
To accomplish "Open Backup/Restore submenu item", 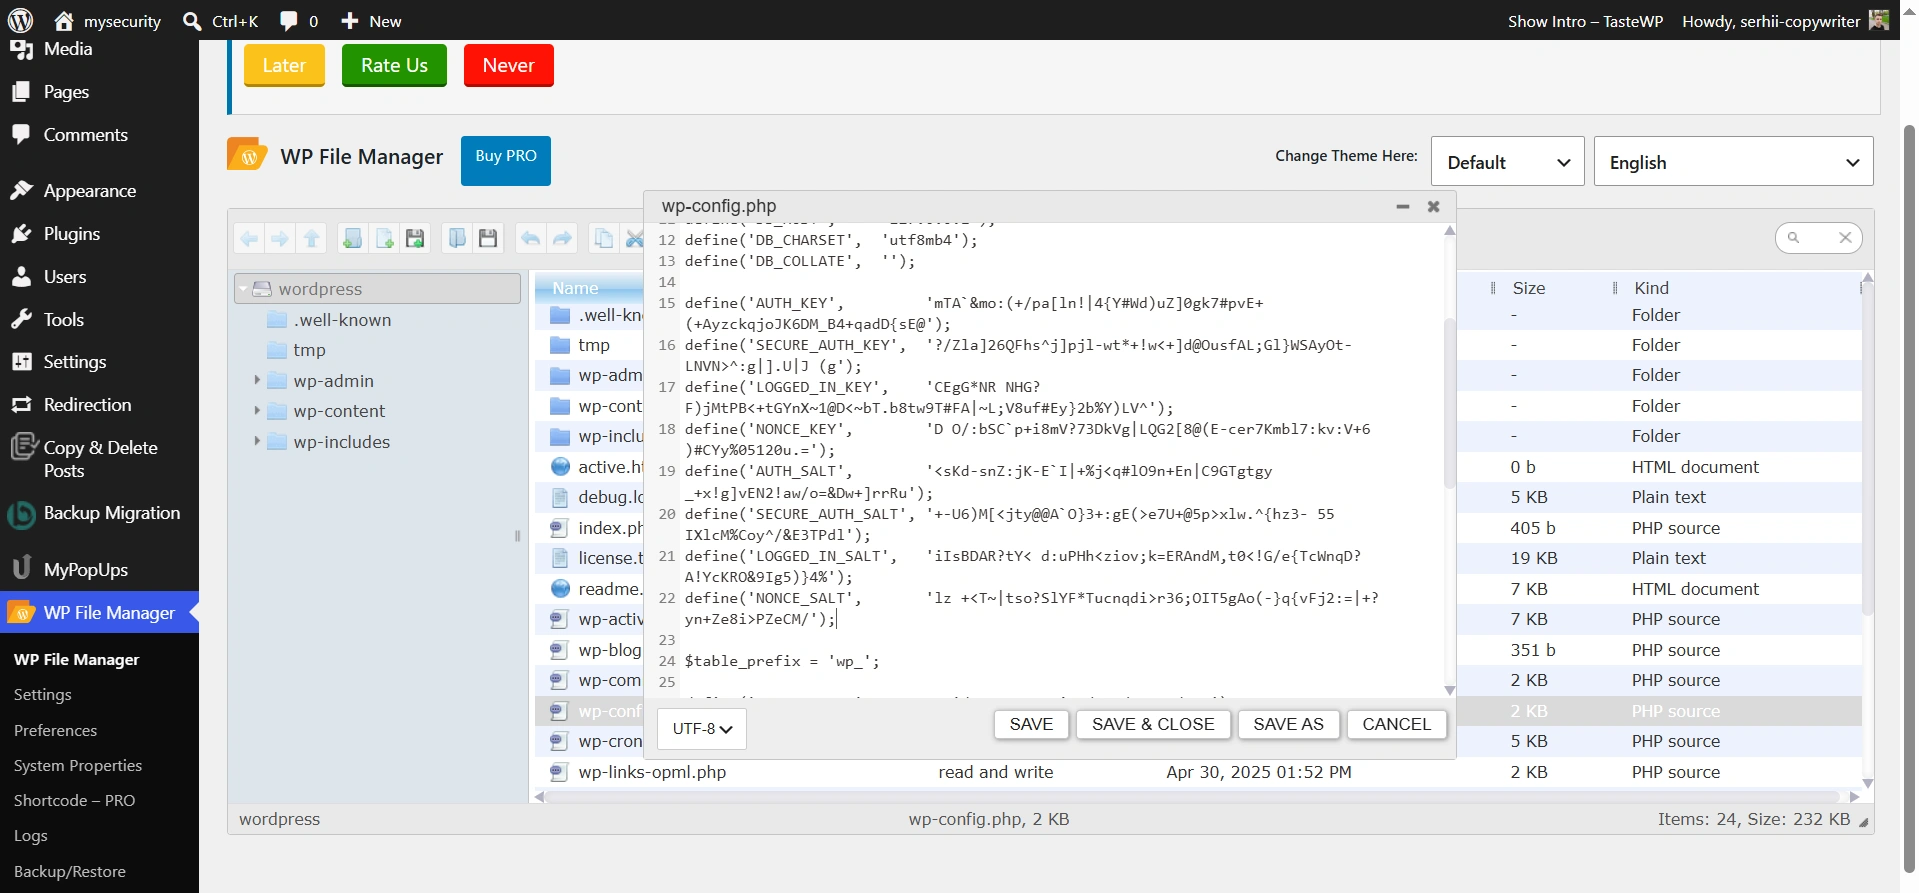I will pos(70,872).
